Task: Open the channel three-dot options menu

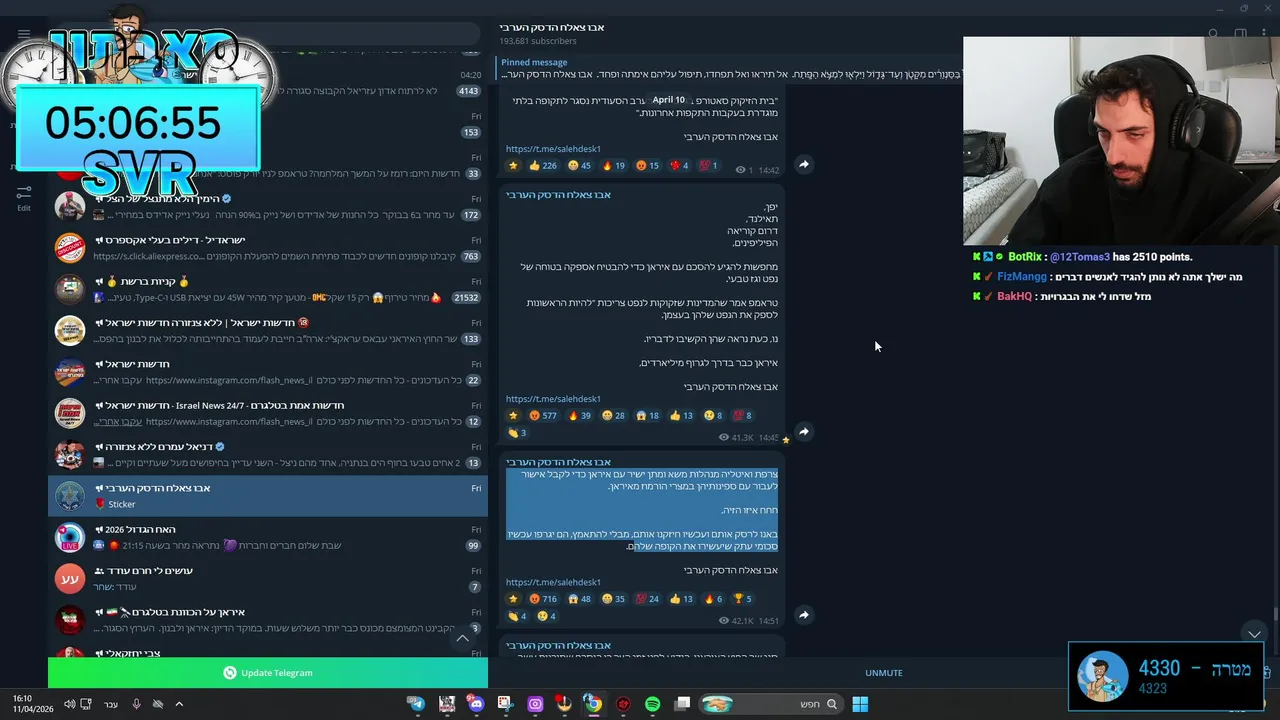Action: (1265, 34)
